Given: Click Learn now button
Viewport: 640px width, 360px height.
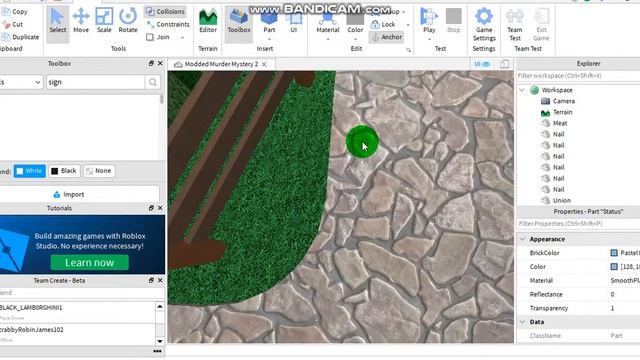Looking at the screenshot, I should [89, 262].
